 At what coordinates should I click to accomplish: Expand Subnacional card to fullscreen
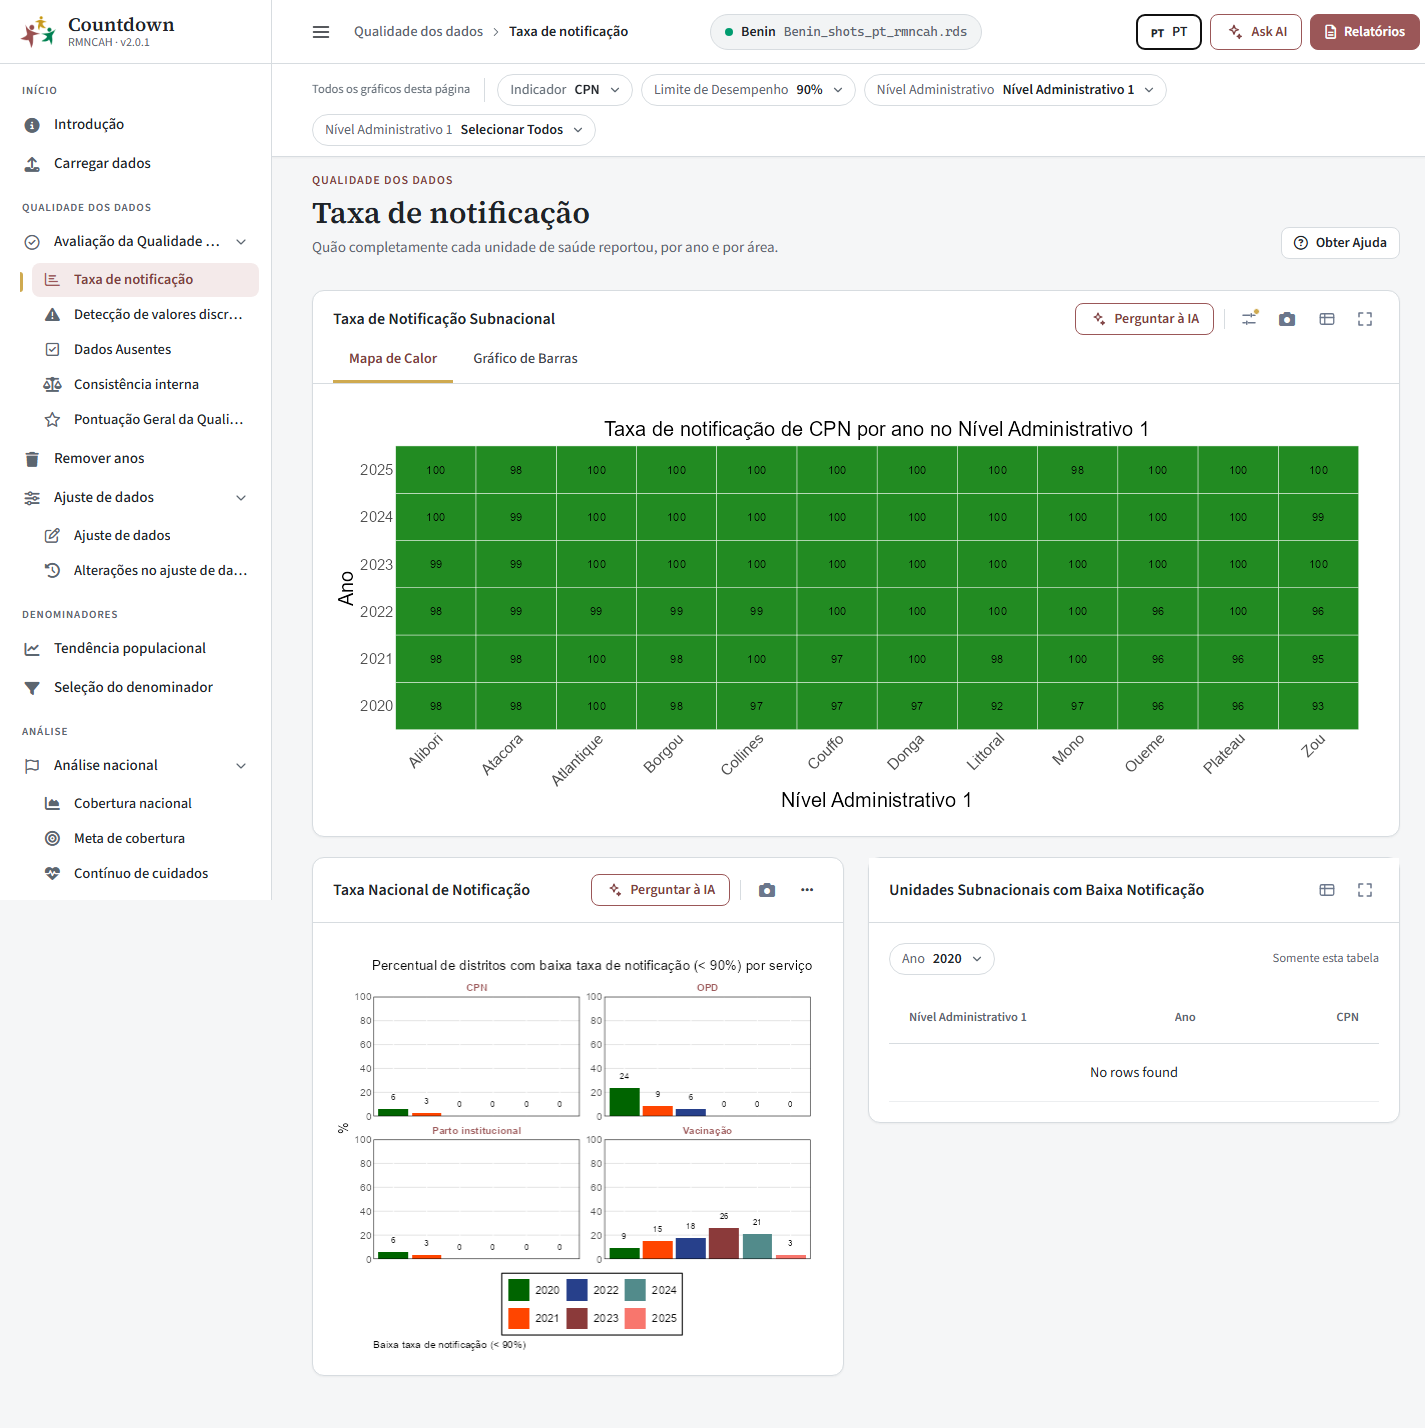(x=1365, y=319)
